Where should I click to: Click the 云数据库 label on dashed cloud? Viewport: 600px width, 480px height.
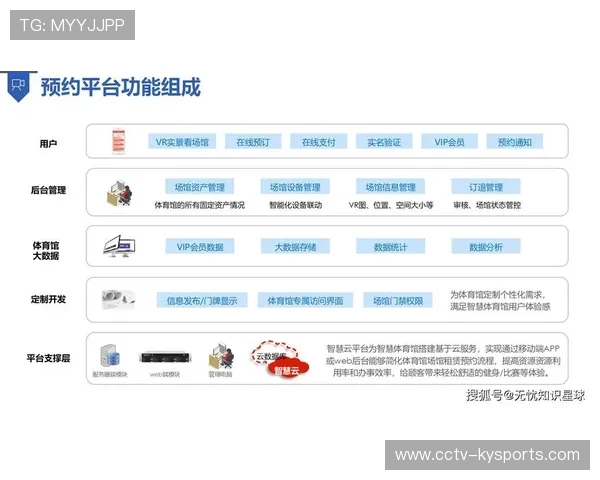271,356
